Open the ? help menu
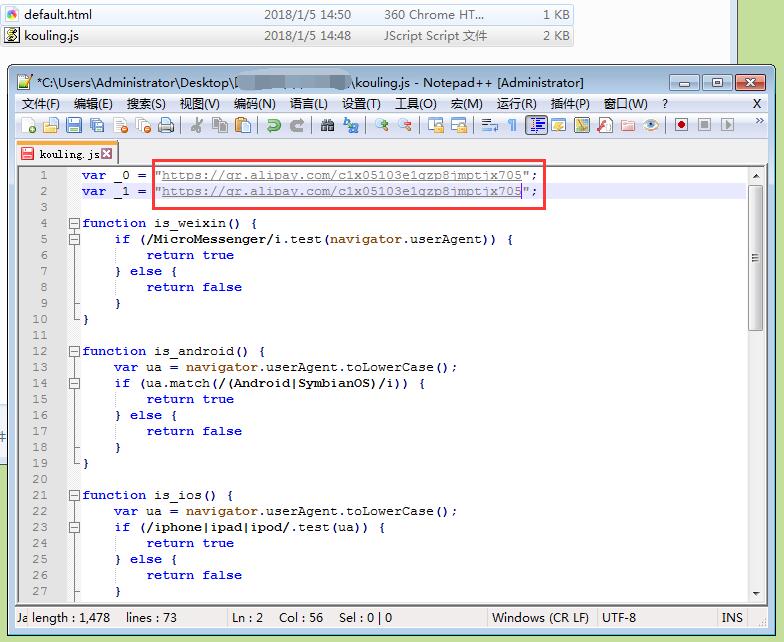 tap(664, 104)
